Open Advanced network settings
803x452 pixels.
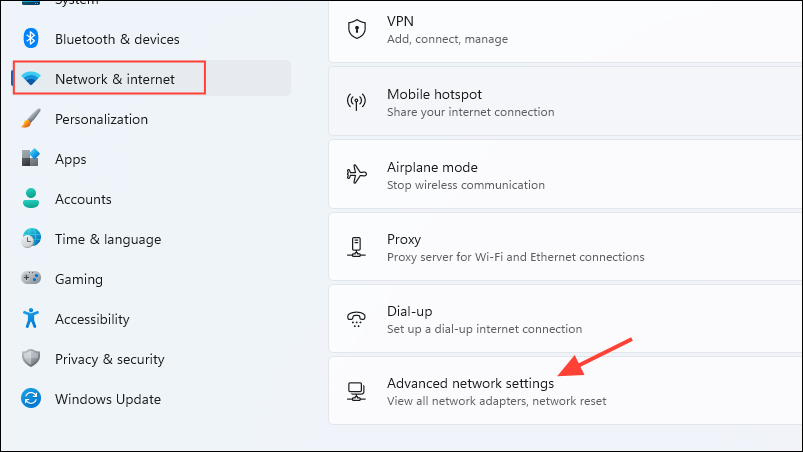point(565,392)
